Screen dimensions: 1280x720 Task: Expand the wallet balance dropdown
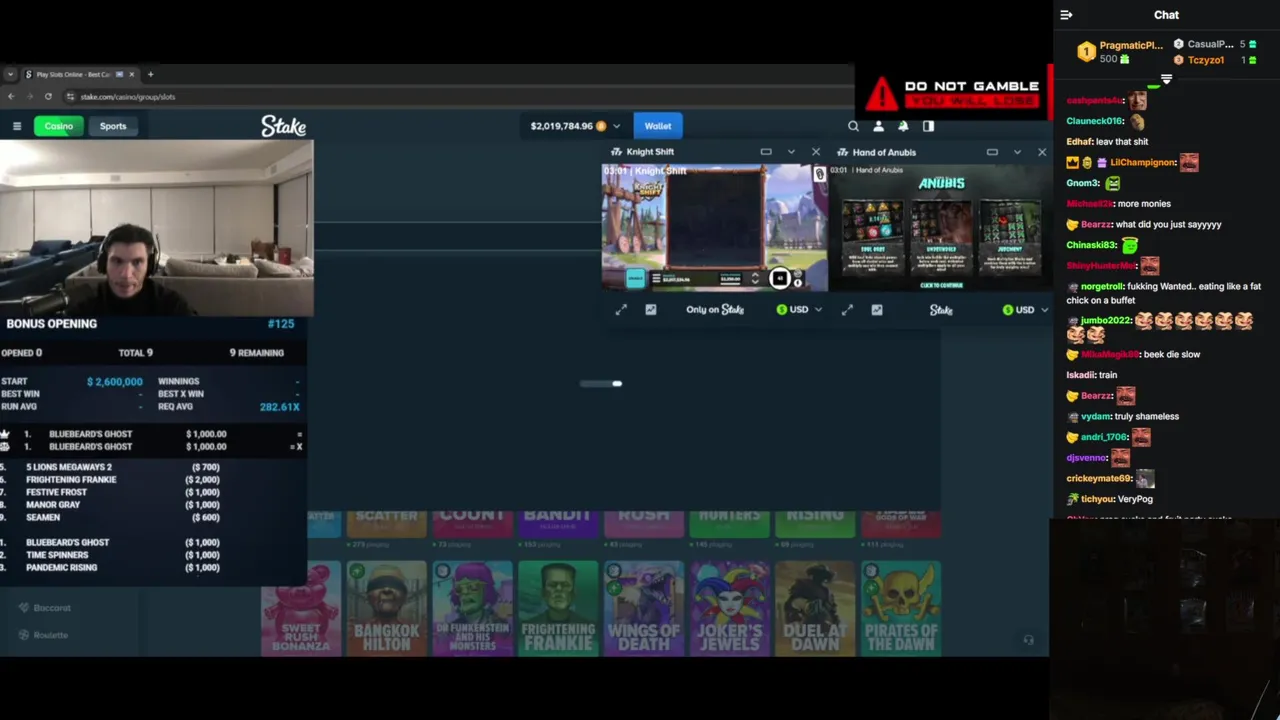coord(616,126)
